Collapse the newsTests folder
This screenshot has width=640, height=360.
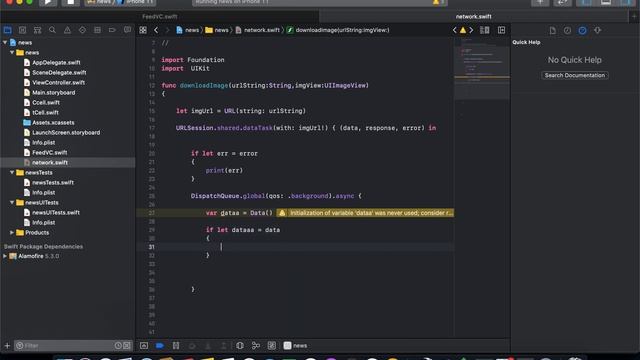click(12, 172)
